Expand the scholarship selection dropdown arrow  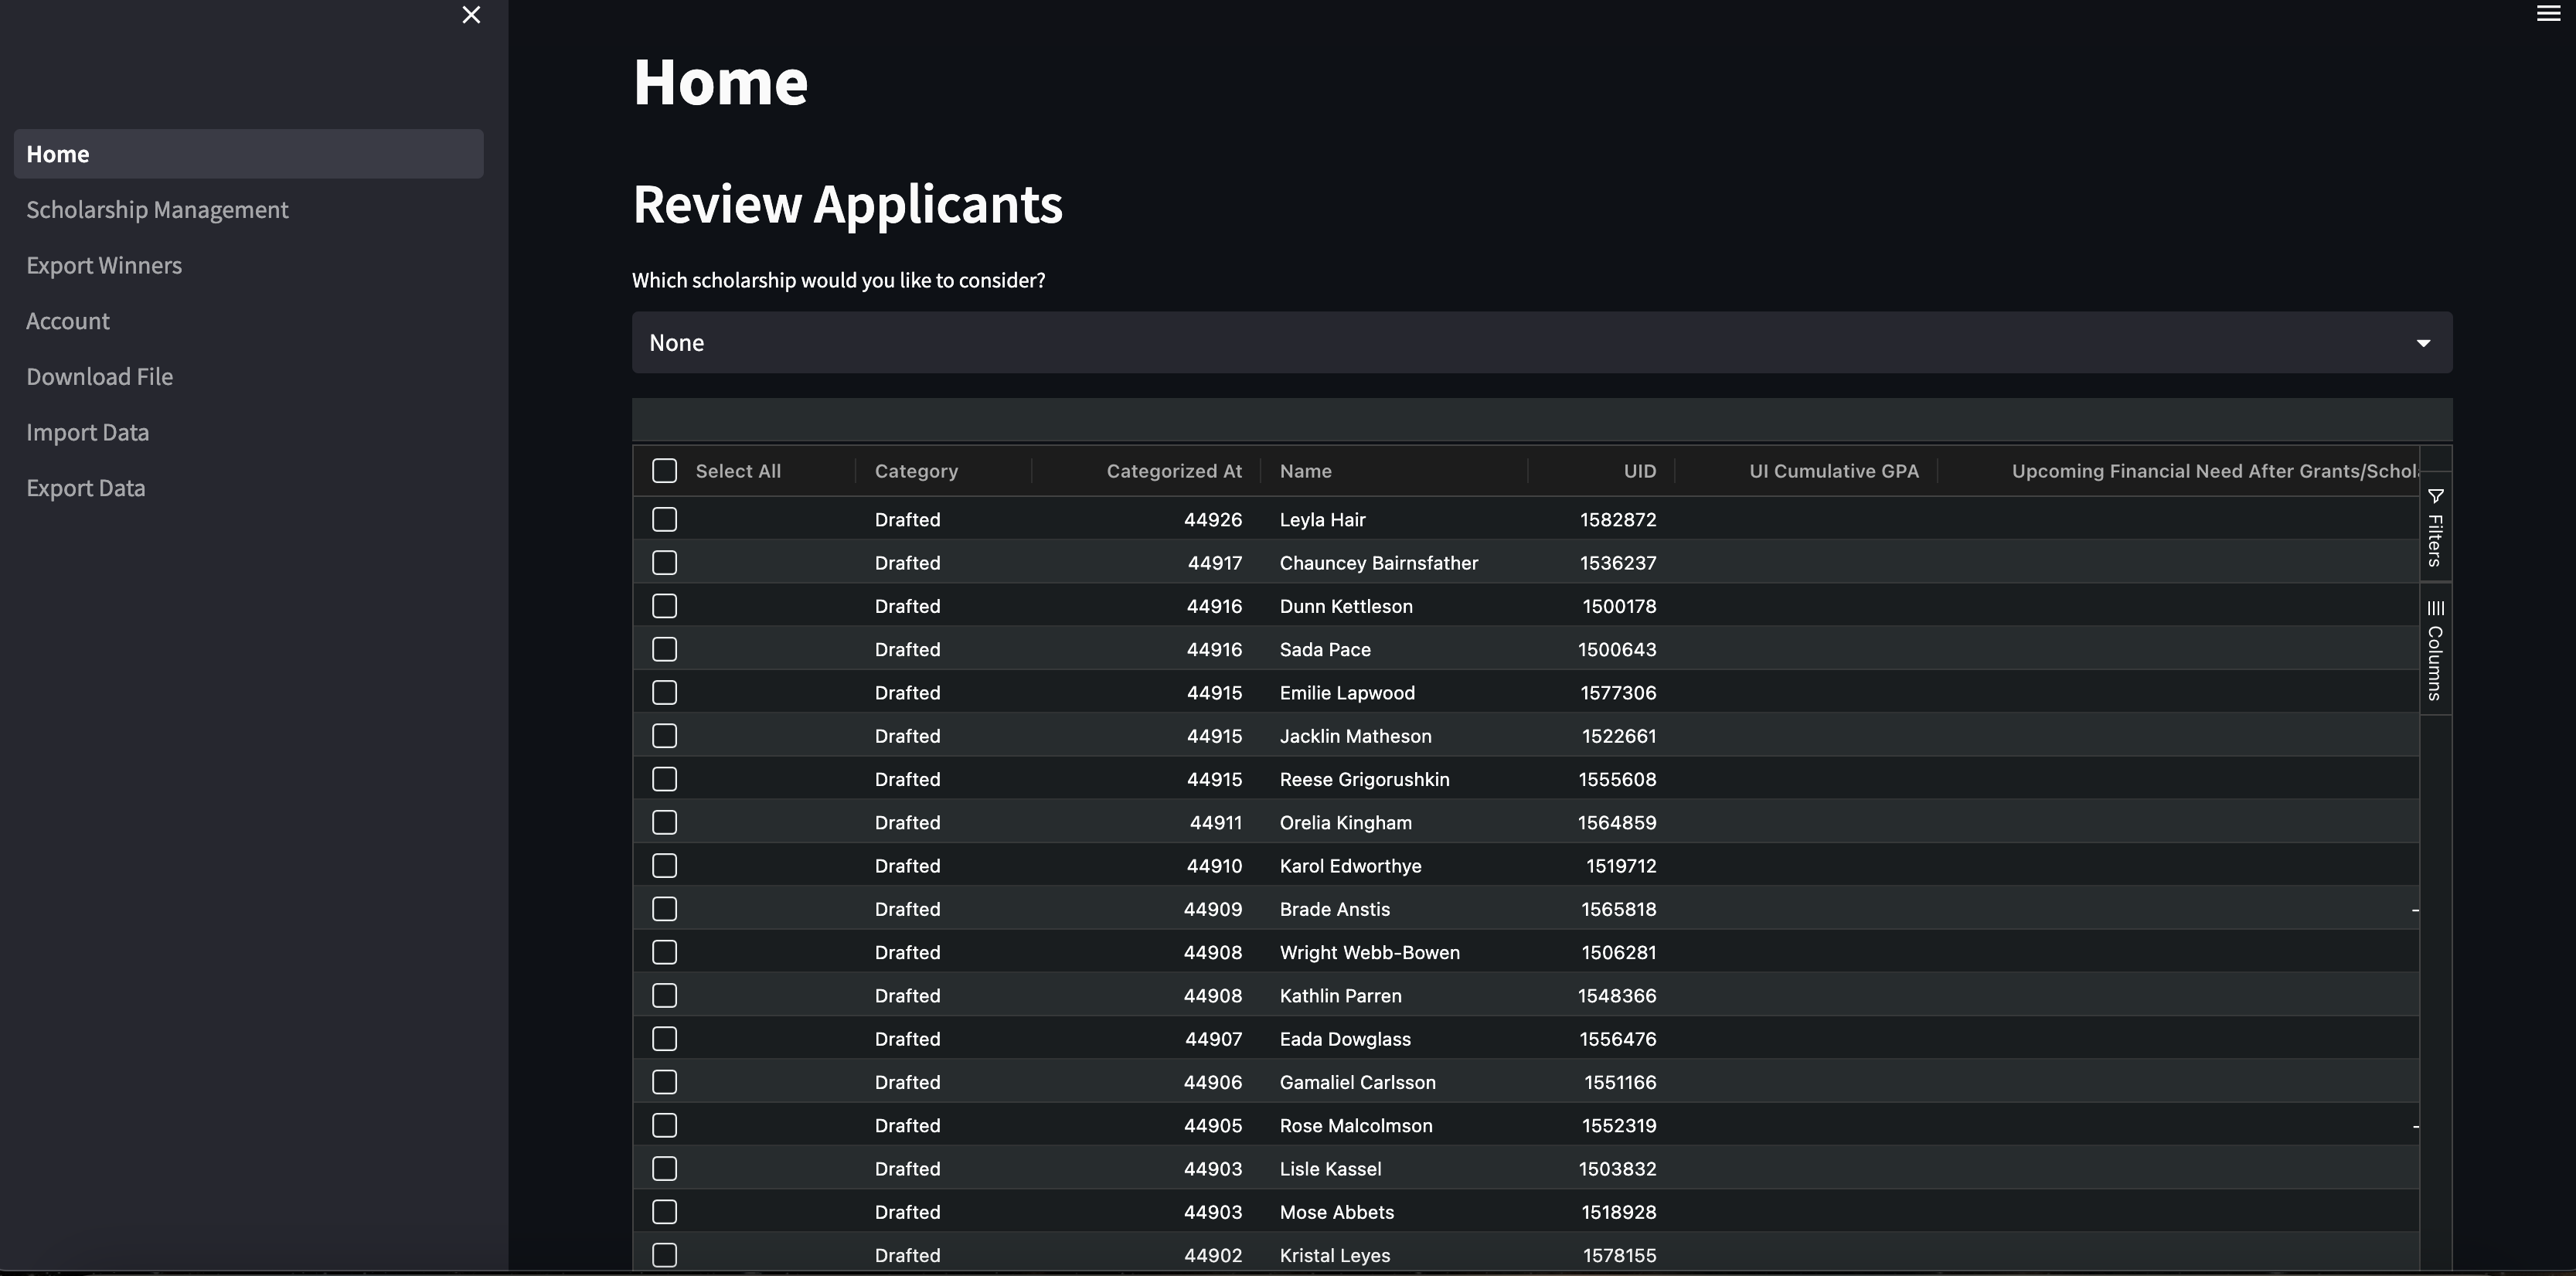(x=2423, y=343)
